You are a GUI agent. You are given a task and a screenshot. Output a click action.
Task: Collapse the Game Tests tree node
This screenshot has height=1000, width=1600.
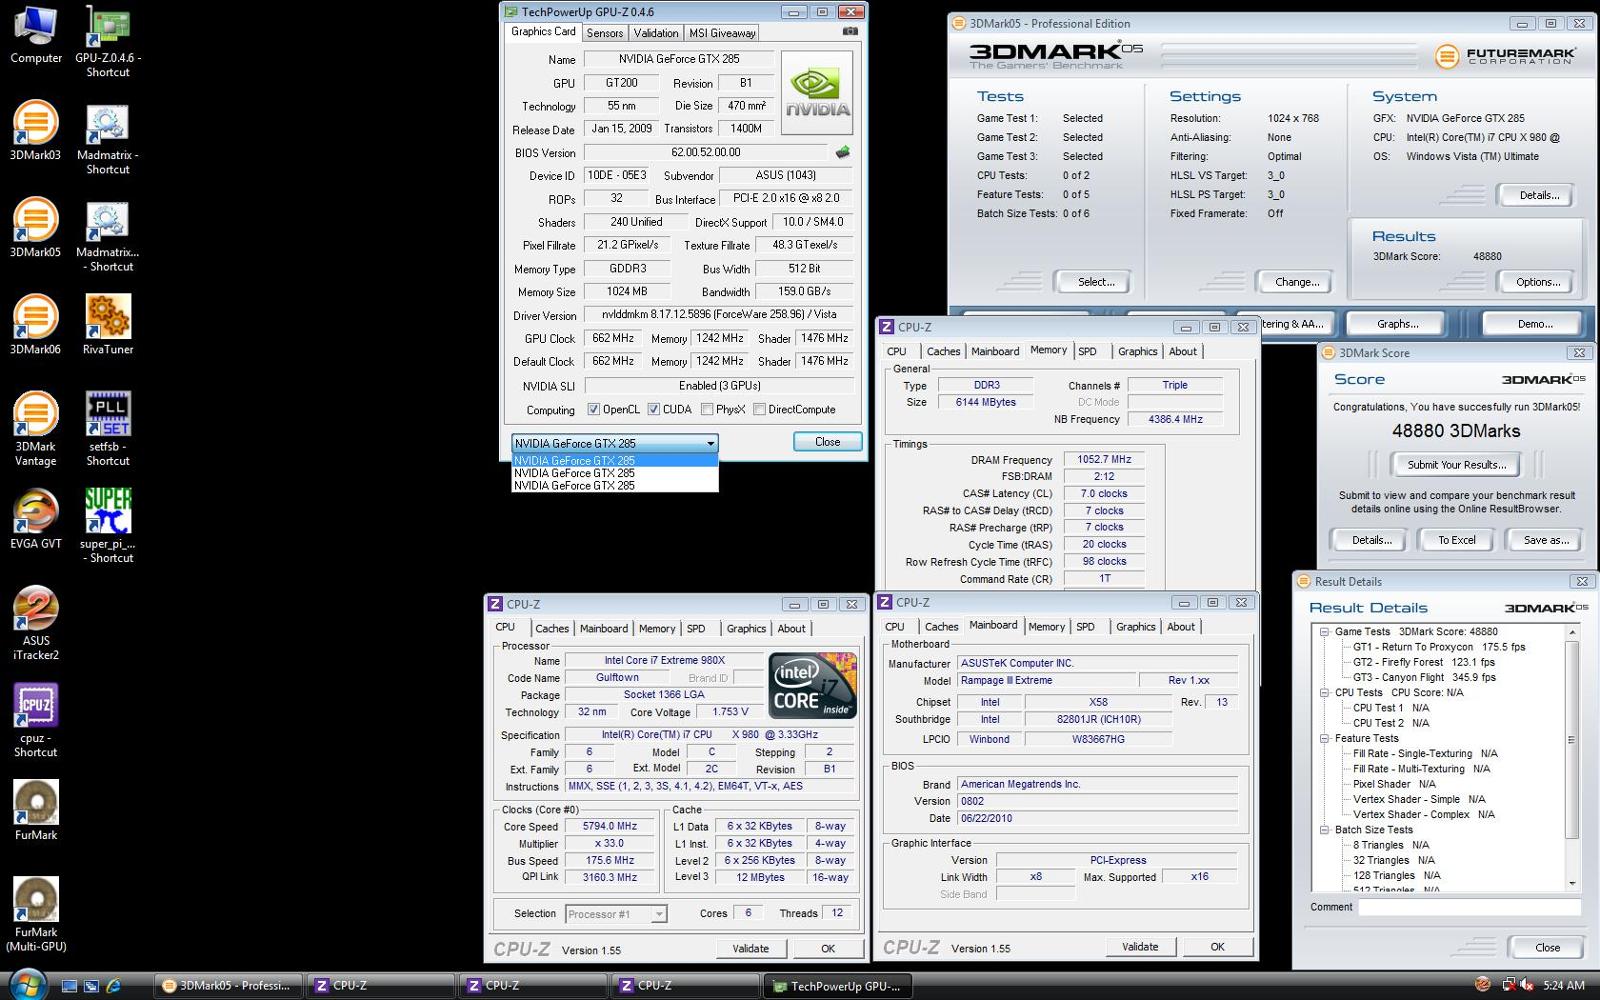tap(1324, 632)
